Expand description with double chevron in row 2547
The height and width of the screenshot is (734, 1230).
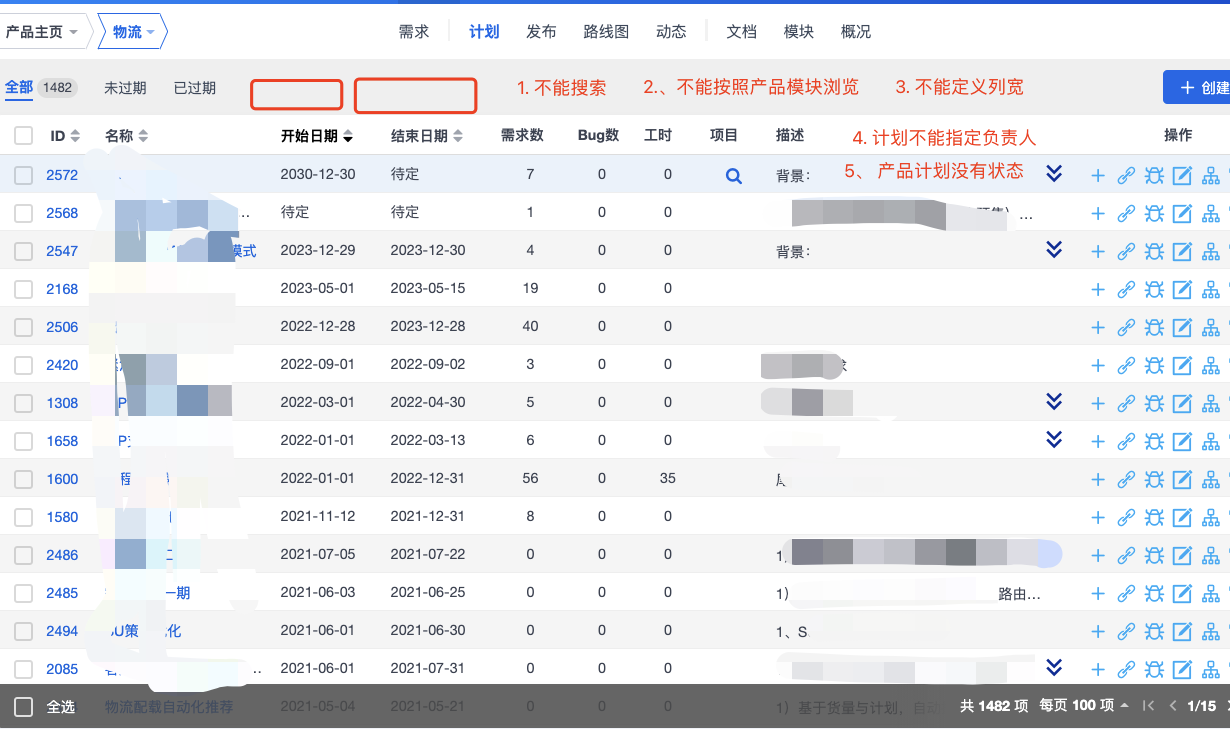coord(1053,249)
